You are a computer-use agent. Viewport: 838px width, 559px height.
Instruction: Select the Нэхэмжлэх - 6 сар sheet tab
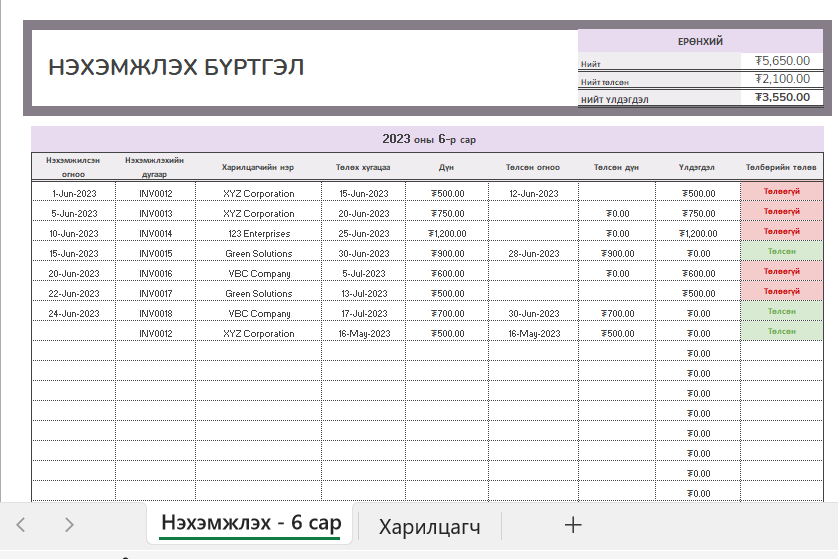click(x=251, y=523)
